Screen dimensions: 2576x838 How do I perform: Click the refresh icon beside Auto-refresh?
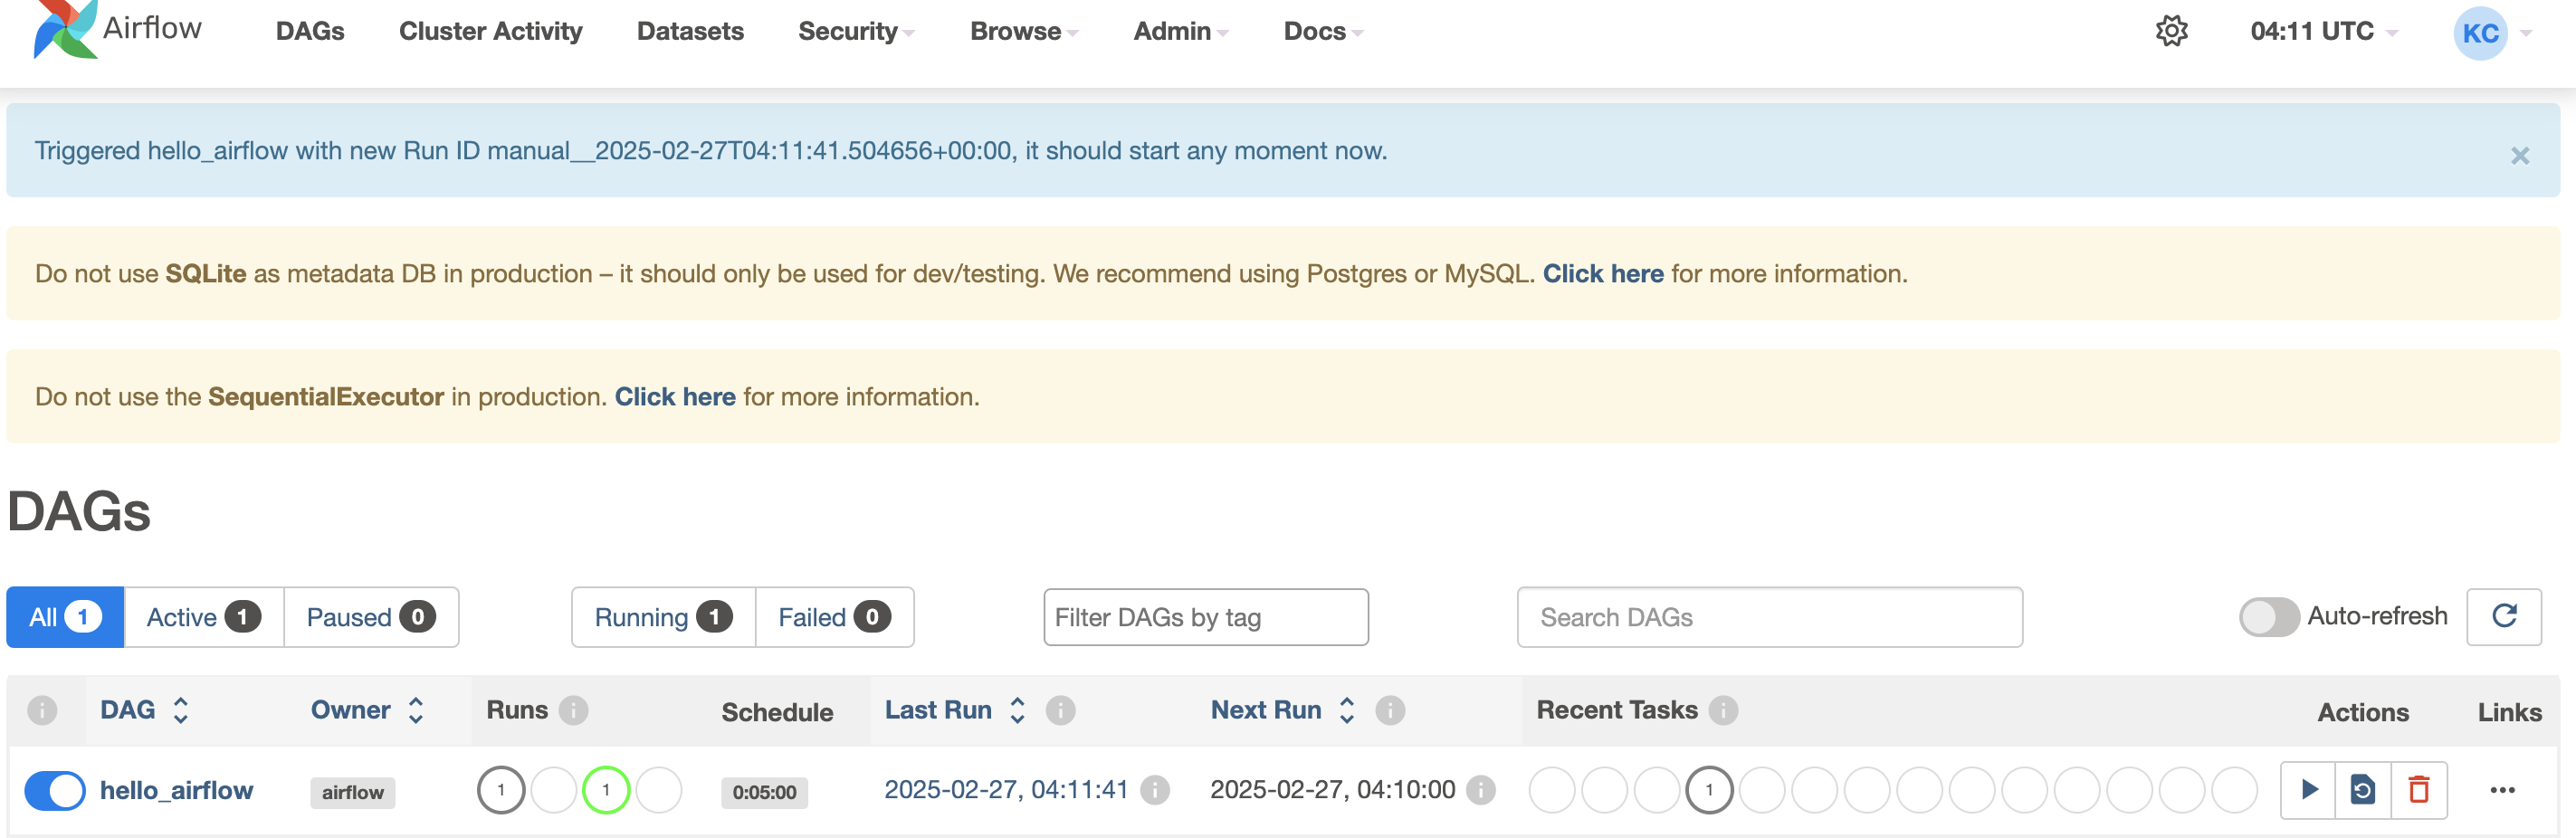[x=2503, y=616]
